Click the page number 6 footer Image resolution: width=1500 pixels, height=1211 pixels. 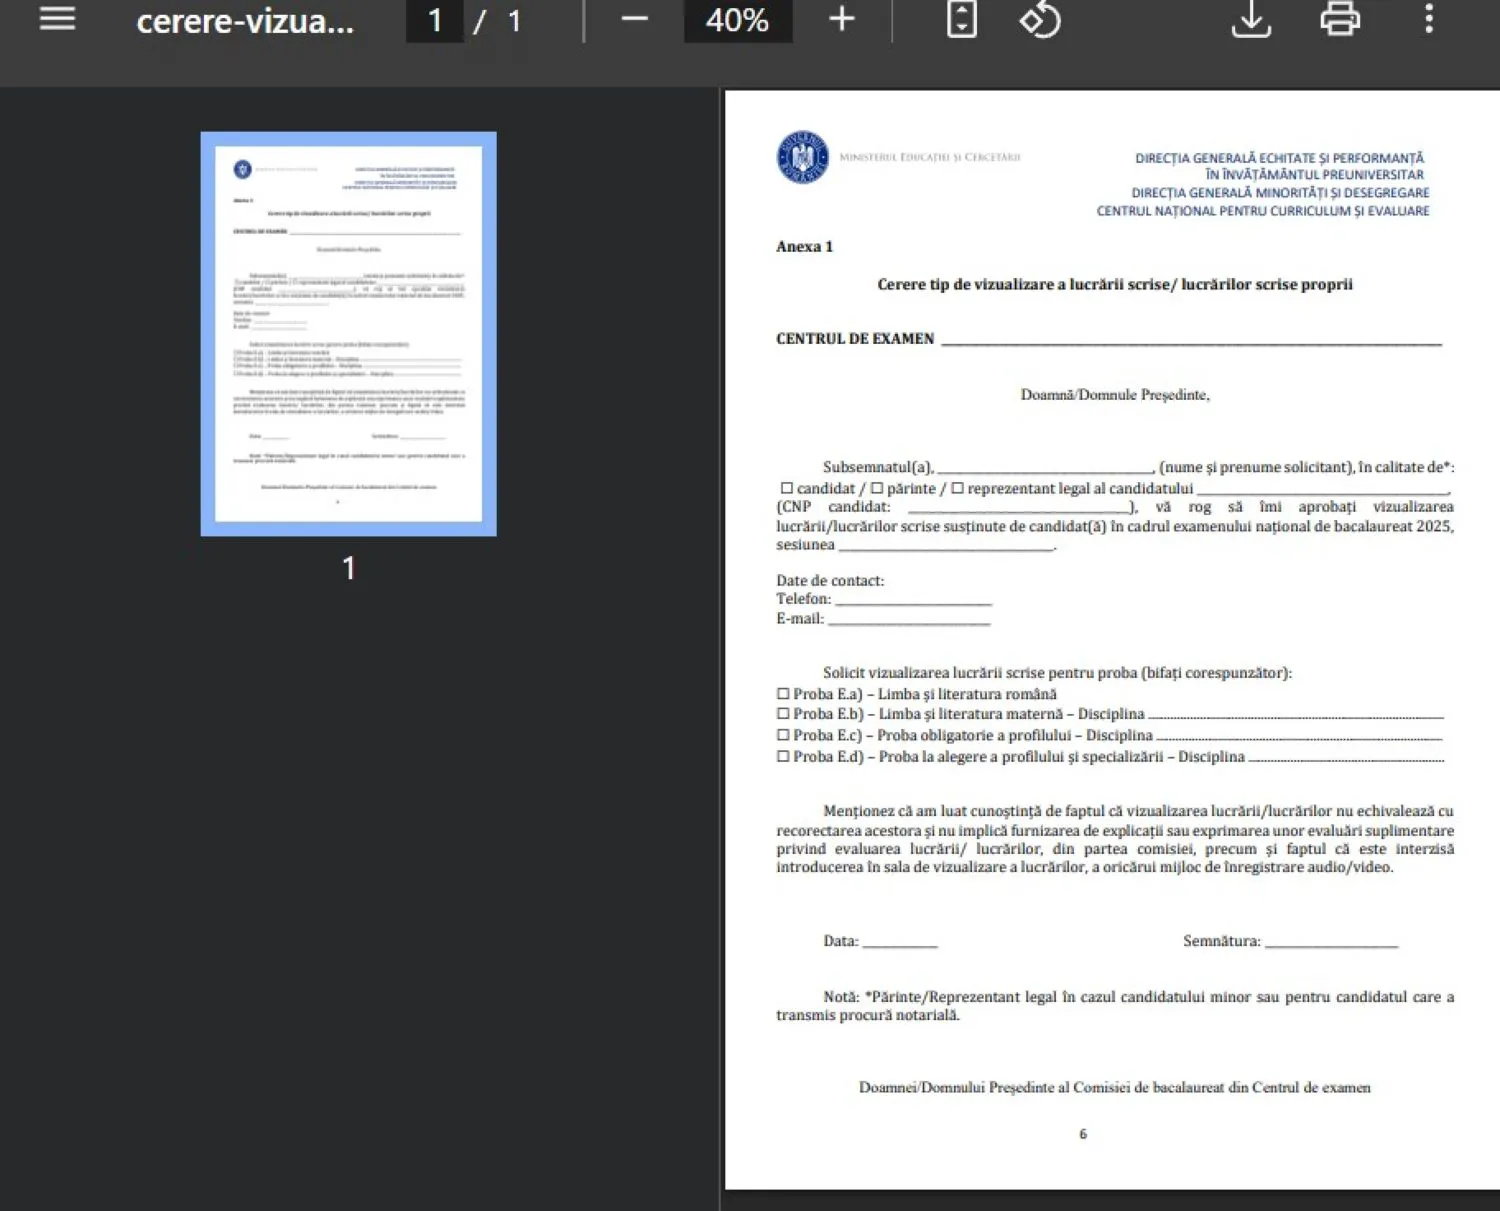[1083, 1134]
